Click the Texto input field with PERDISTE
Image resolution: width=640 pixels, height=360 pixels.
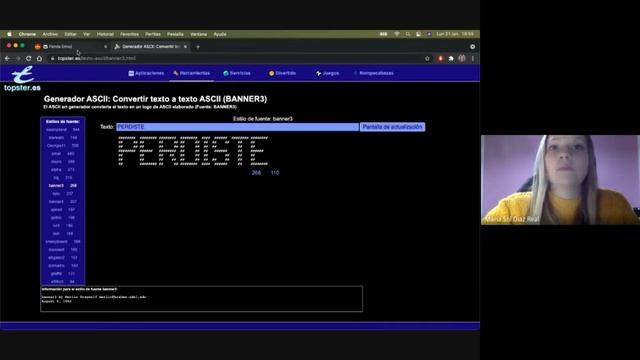pyautogui.click(x=237, y=127)
